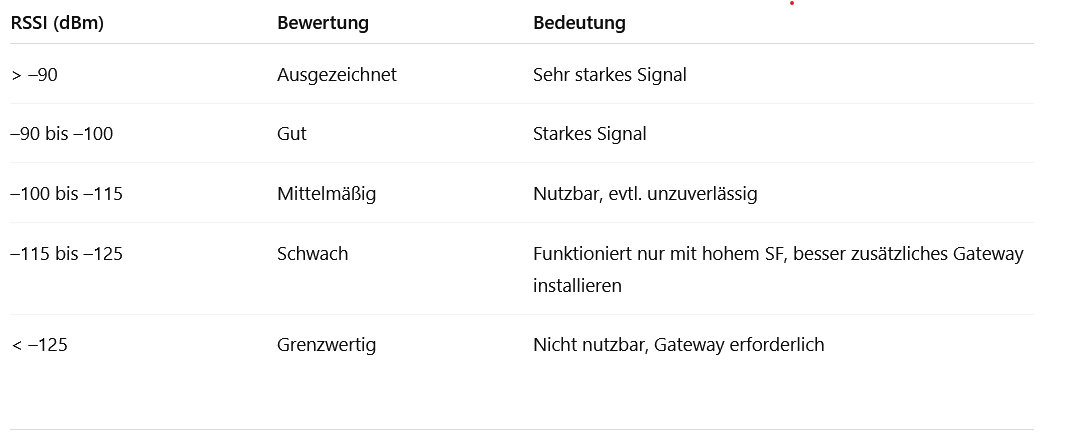Click the Bewertung column header
The height and width of the screenshot is (446, 1066).
(x=322, y=23)
